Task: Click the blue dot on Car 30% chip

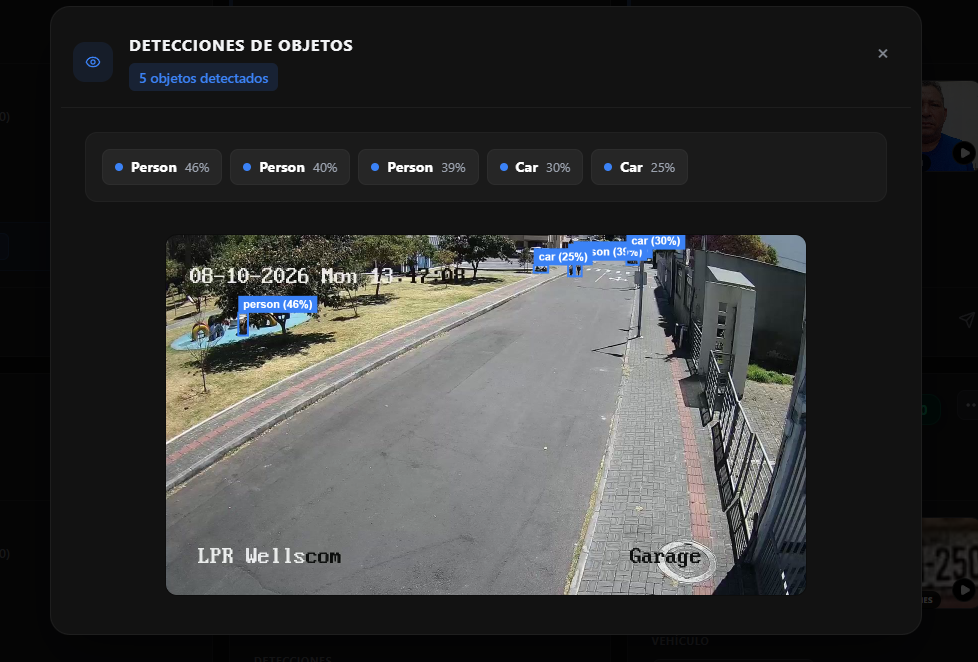Action: (504, 167)
